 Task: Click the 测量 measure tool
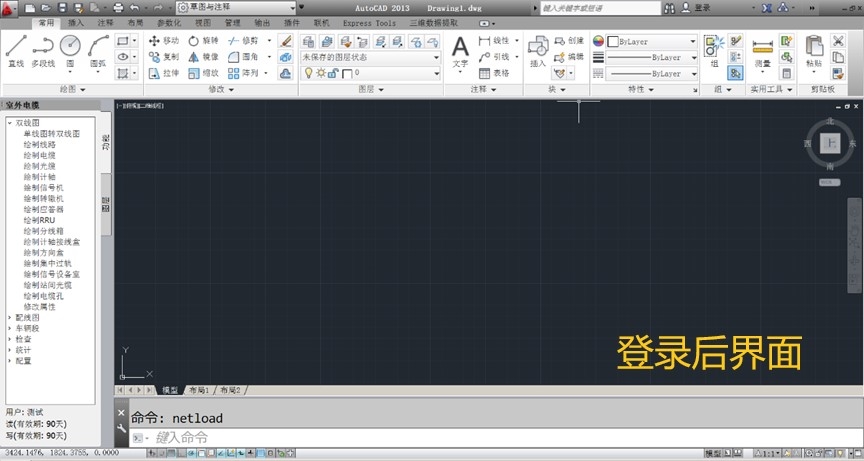[763, 52]
